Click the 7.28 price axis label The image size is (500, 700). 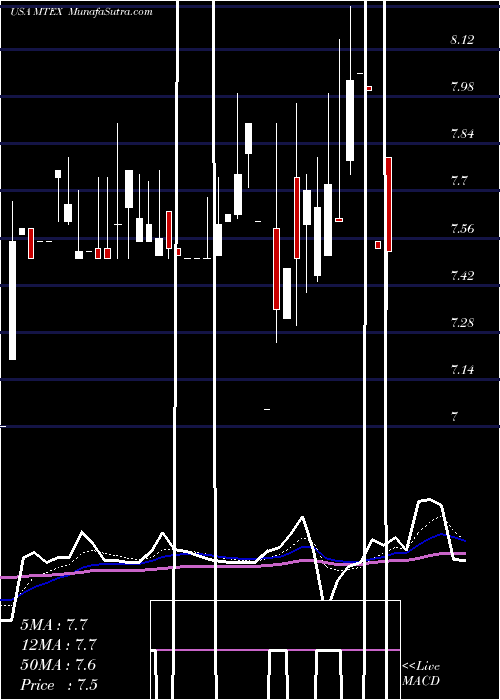462,323
